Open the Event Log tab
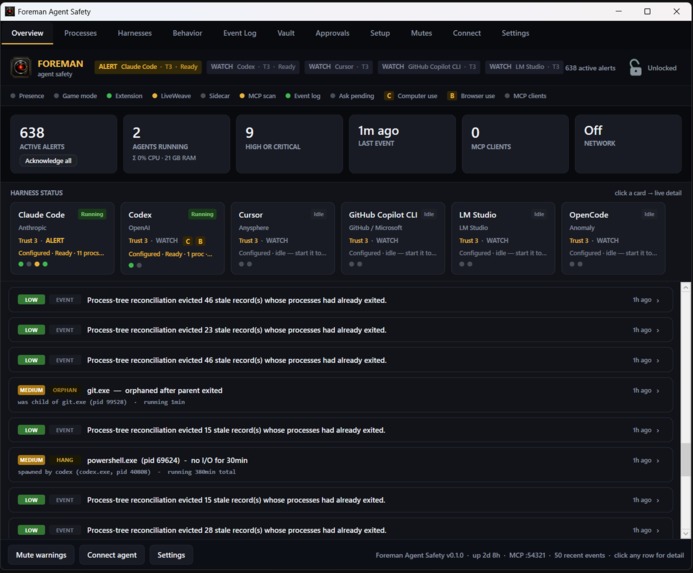The height and width of the screenshot is (573, 693). [240, 33]
